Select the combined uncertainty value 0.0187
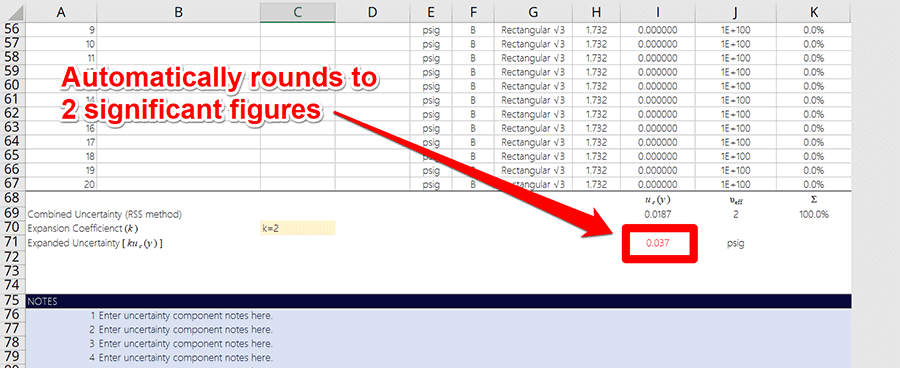This screenshot has height=368, width=900. coord(658,214)
